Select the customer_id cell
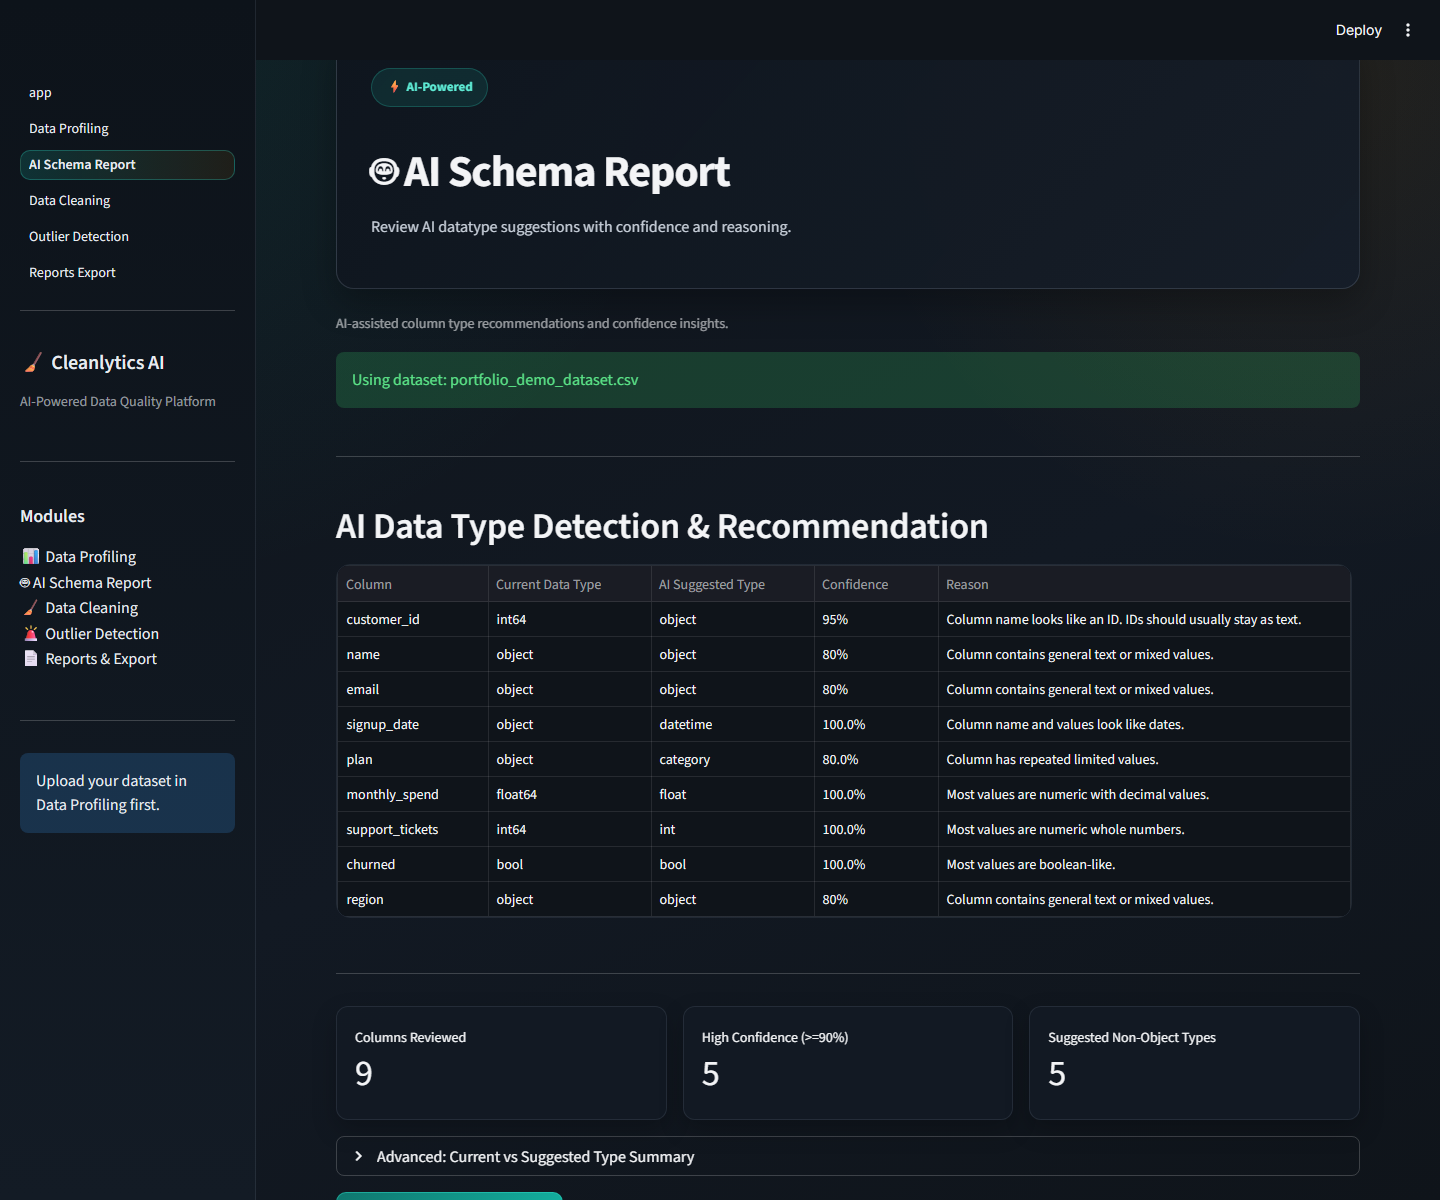1440x1200 pixels. pos(413,619)
